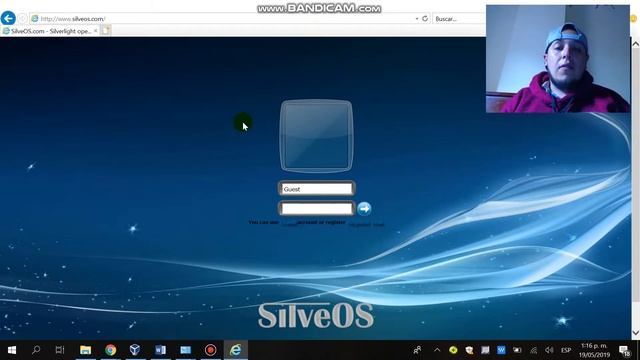Switch to Internet Explorer on taskbar
Screen dimensions: 640x360
[x=236, y=350]
